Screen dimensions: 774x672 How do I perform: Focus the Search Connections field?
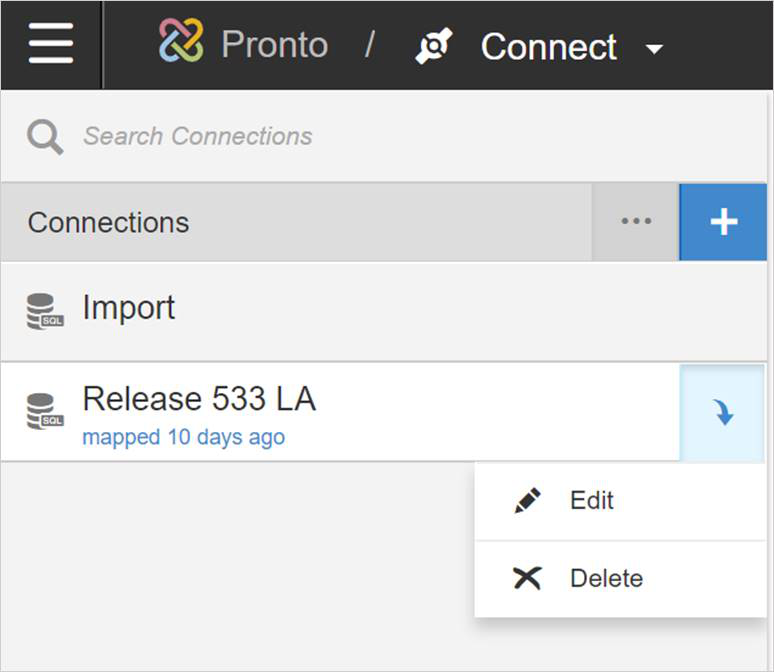click(300, 137)
